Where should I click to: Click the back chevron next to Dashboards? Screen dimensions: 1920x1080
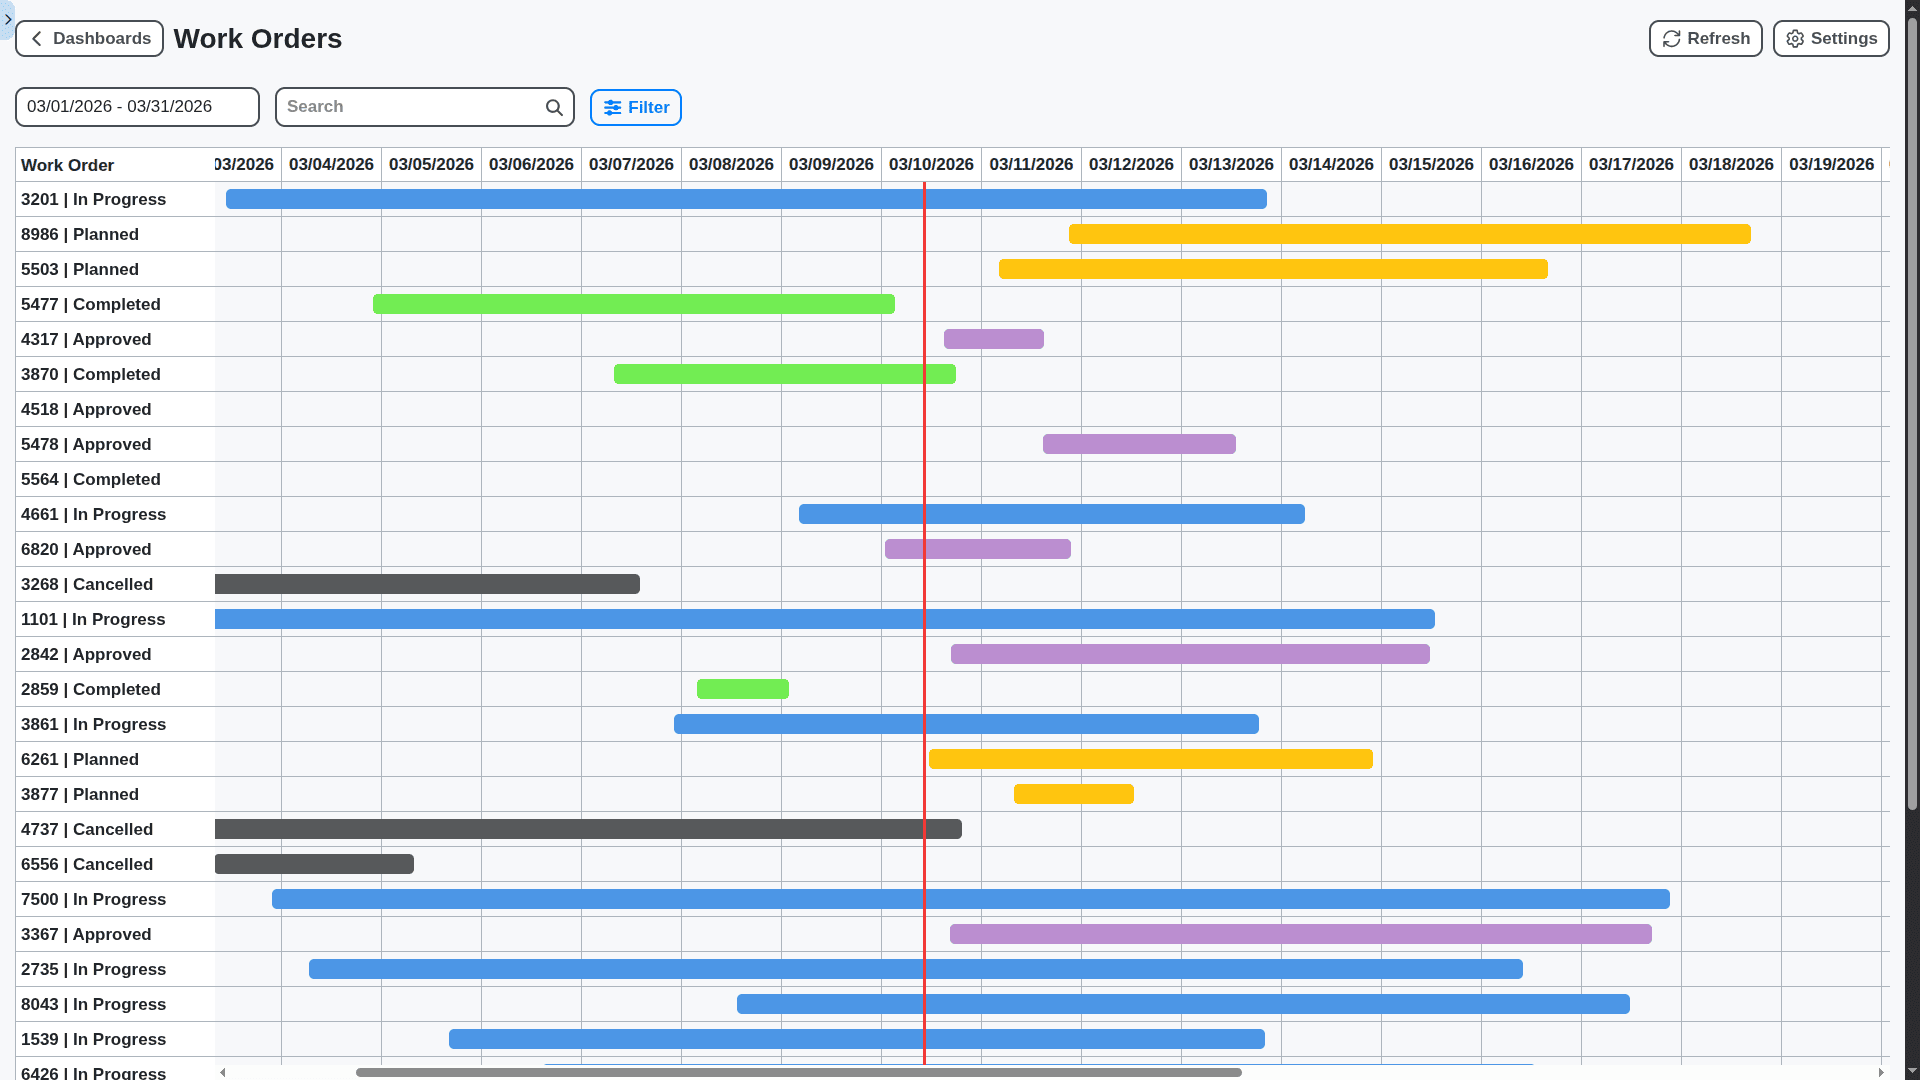point(36,38)
